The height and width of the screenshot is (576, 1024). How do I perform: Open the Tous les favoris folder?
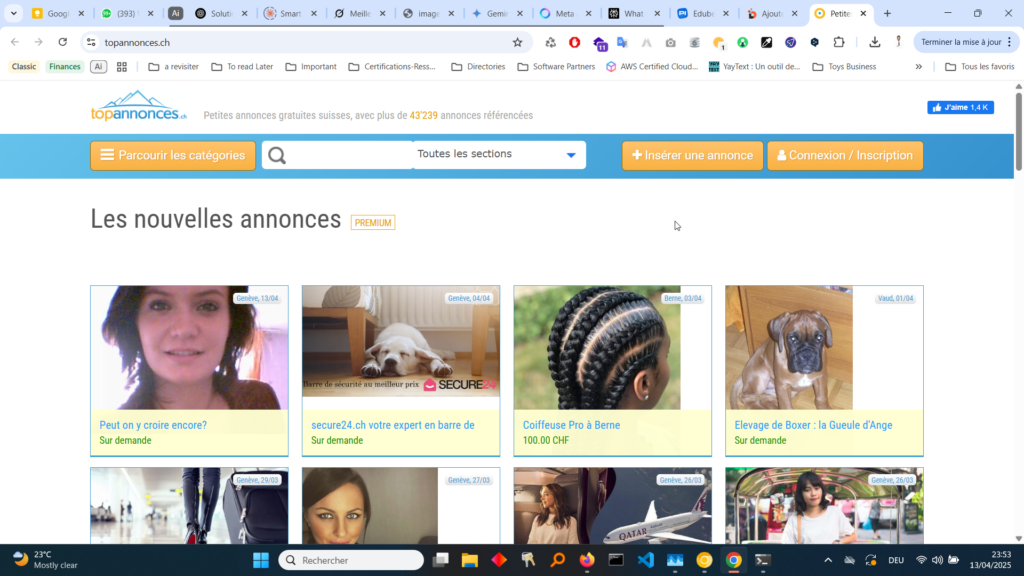click(x=980, y=67)
